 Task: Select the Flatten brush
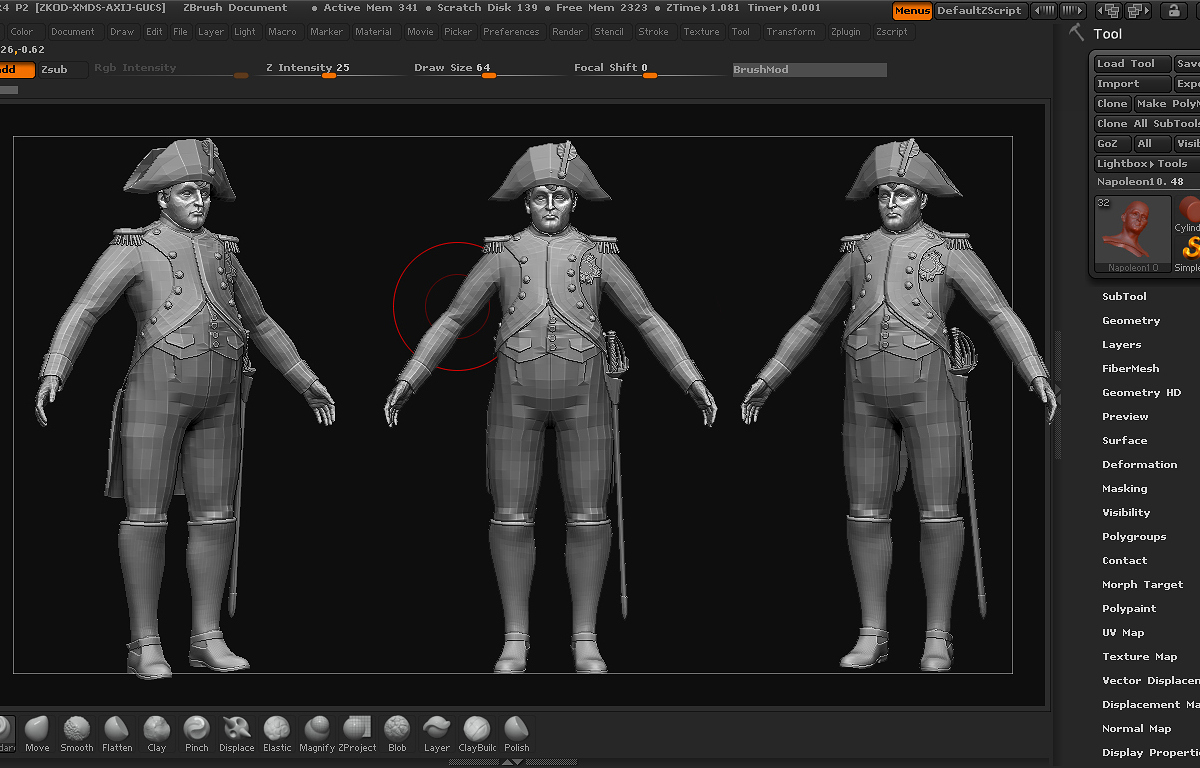point(117,735)
